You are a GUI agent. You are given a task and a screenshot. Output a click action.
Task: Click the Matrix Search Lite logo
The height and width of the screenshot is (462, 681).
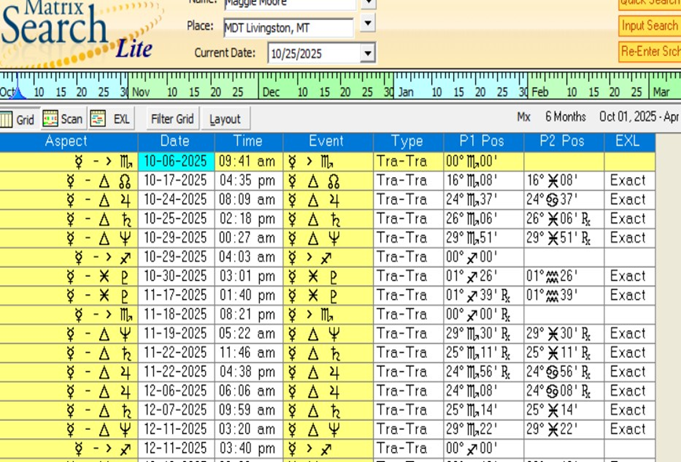[75, 30]
